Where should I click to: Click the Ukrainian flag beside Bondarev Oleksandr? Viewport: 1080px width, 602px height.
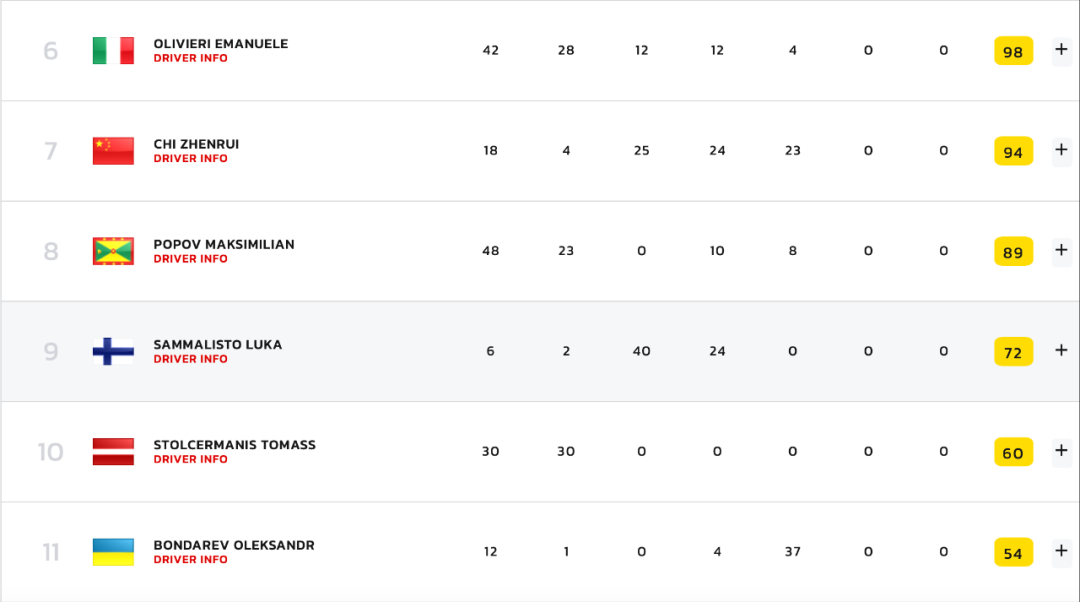tap(113, 552)
